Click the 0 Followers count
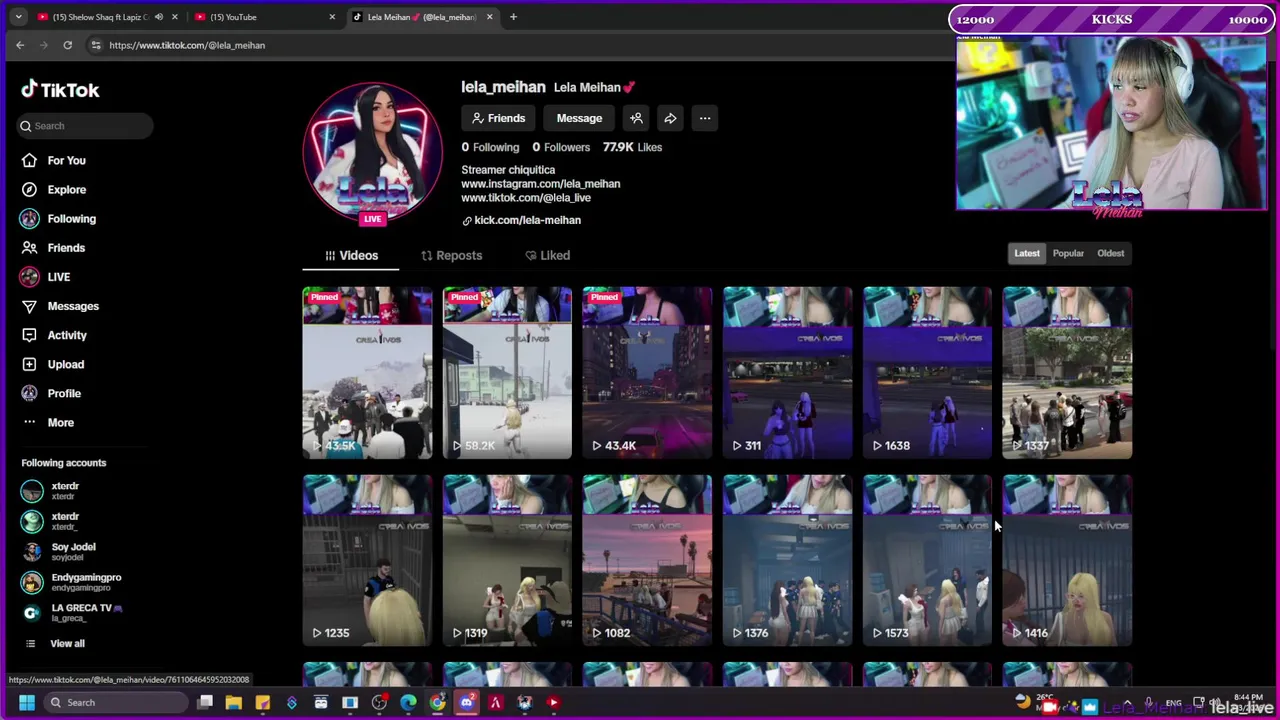1280x720 pixels. (x=561, y=147)
